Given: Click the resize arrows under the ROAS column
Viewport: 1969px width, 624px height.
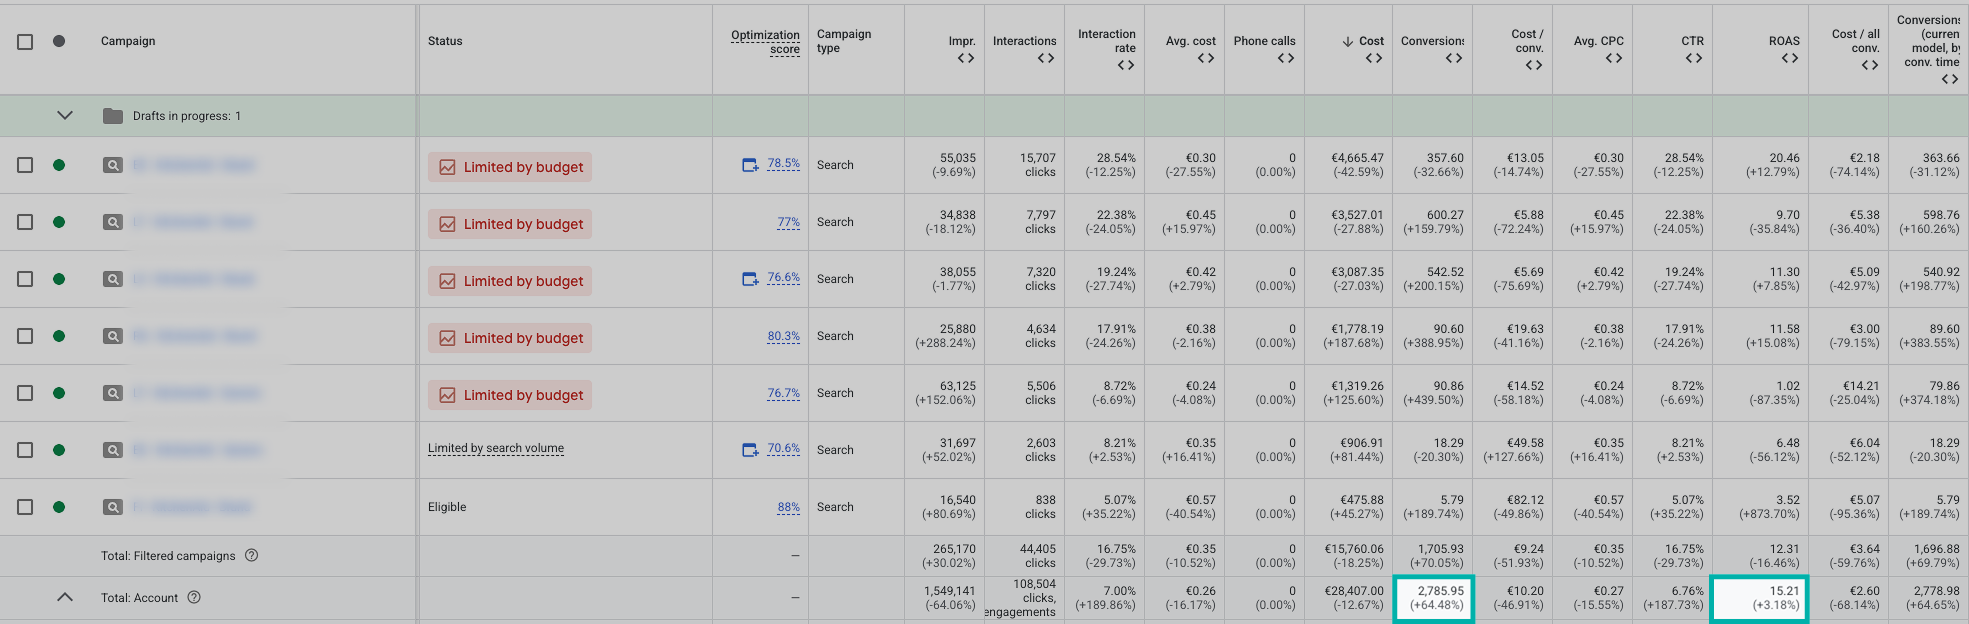Looking at the screenshot, I should [1789, 59].
